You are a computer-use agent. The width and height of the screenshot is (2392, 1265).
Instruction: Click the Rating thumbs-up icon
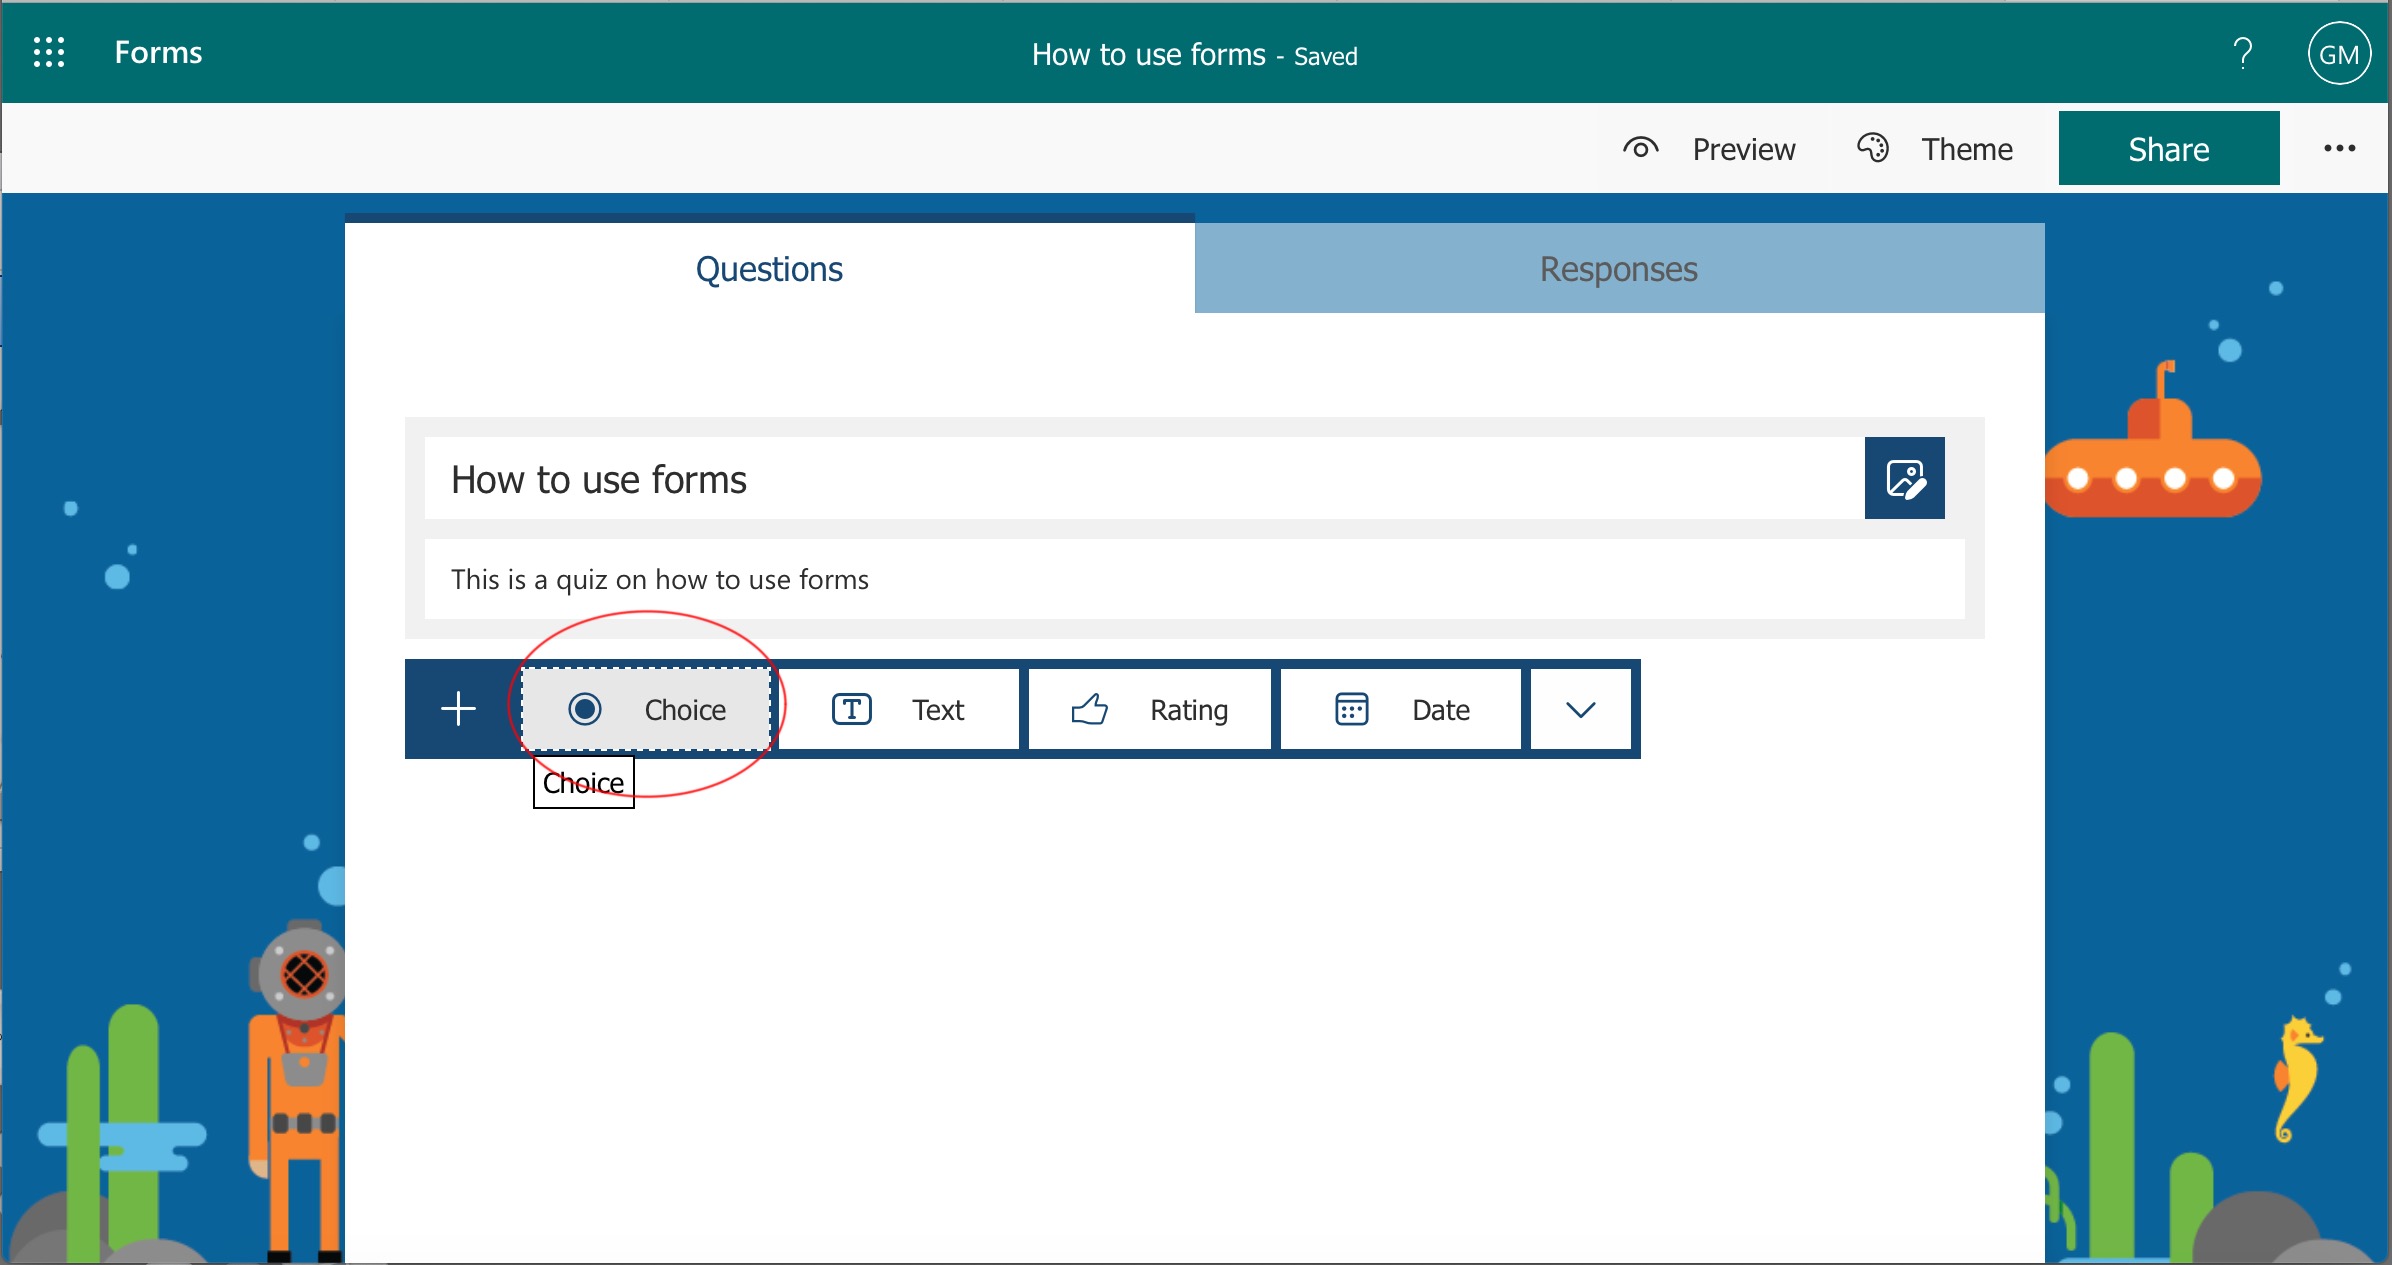click(1089, 709)
